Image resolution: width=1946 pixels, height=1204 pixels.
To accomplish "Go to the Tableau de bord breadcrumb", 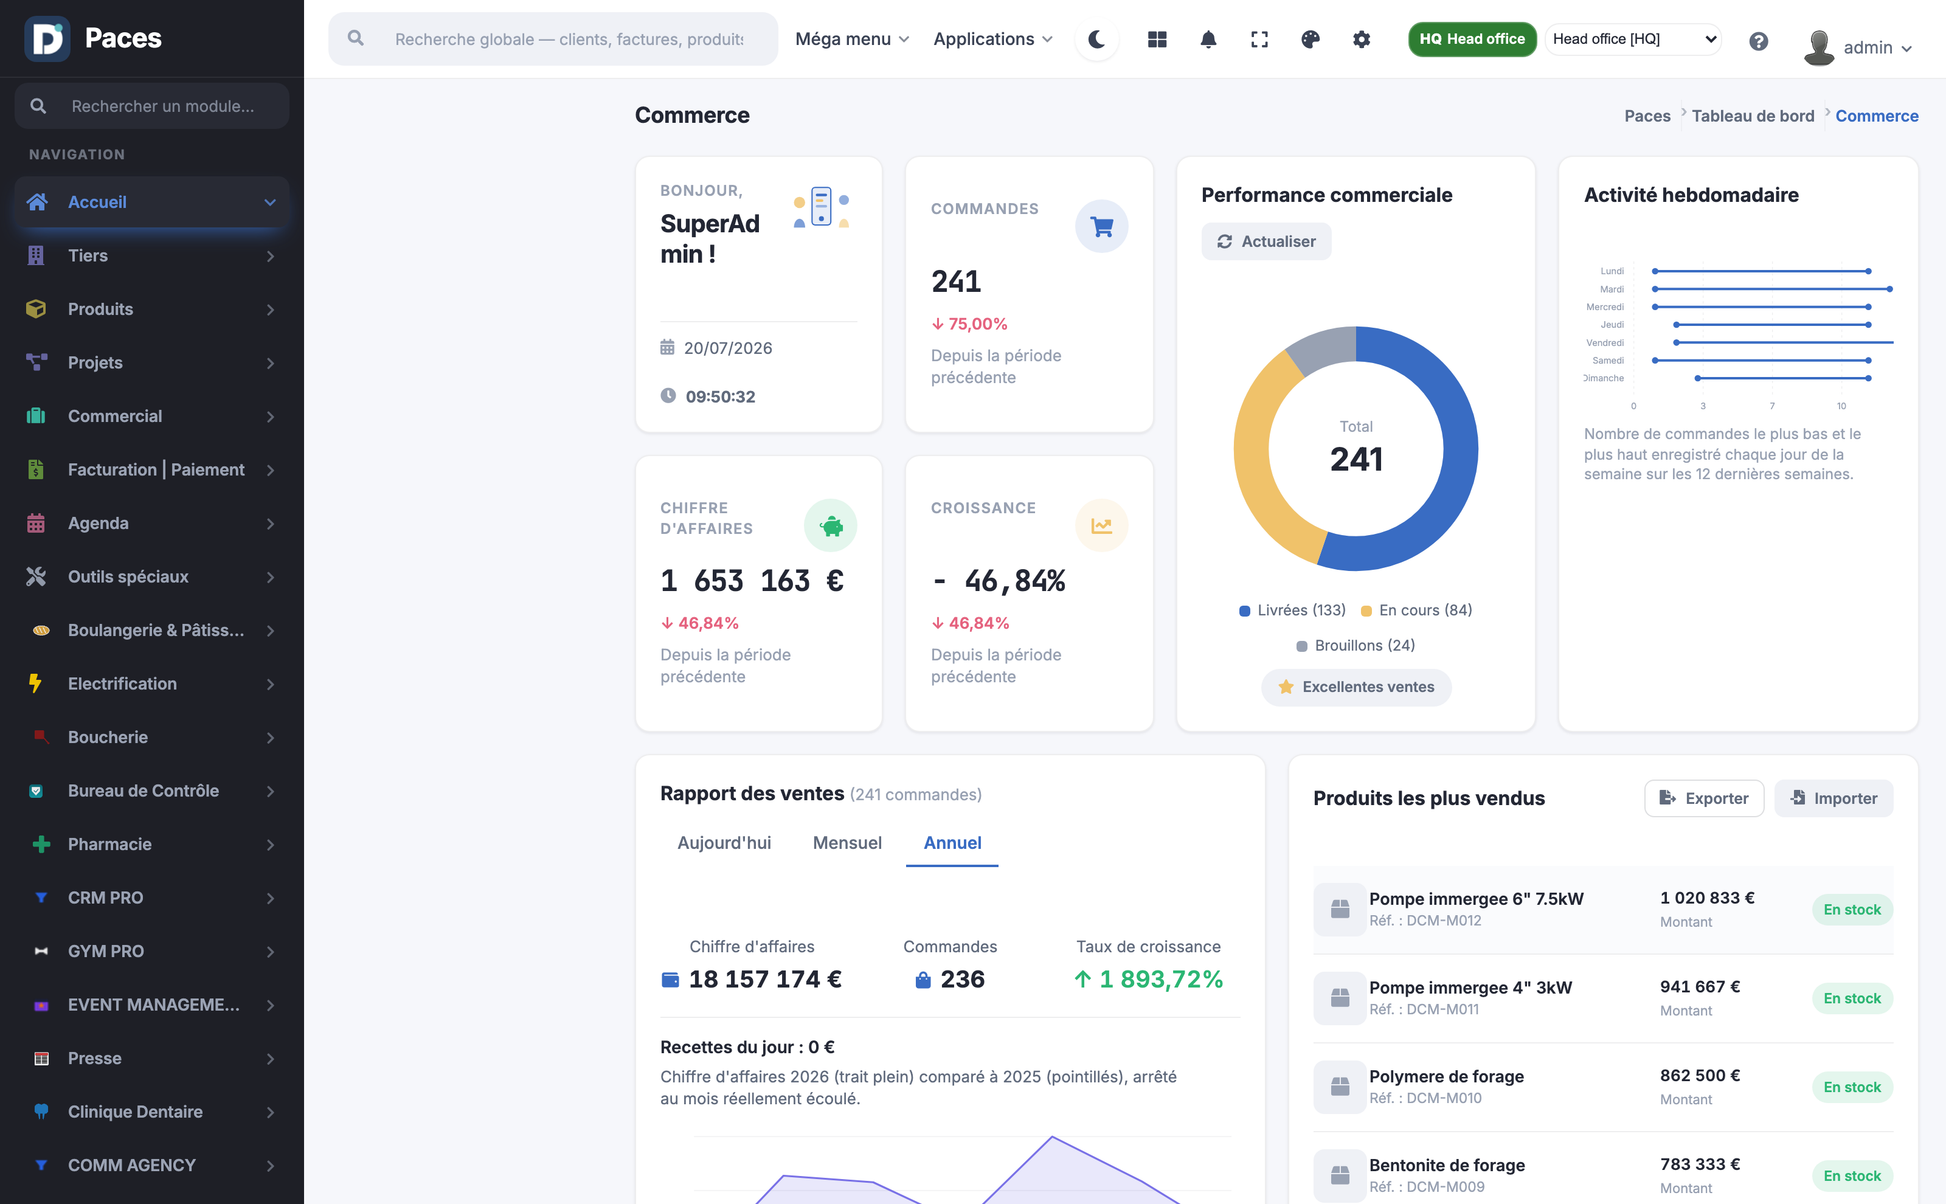I will (x=1752, y=116).
